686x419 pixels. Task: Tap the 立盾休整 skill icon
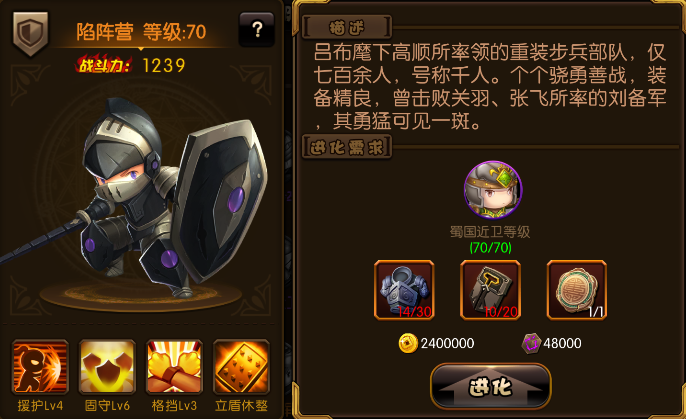242,367
